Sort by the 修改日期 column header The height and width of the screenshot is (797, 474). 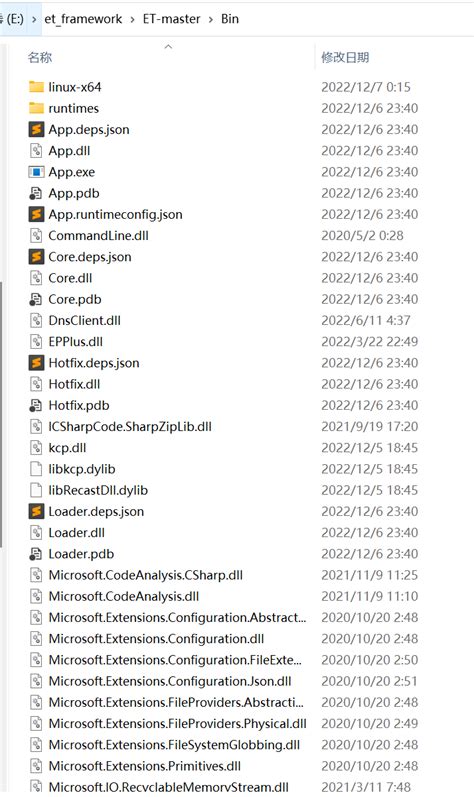pyautogui.click(x=345, y=57)
